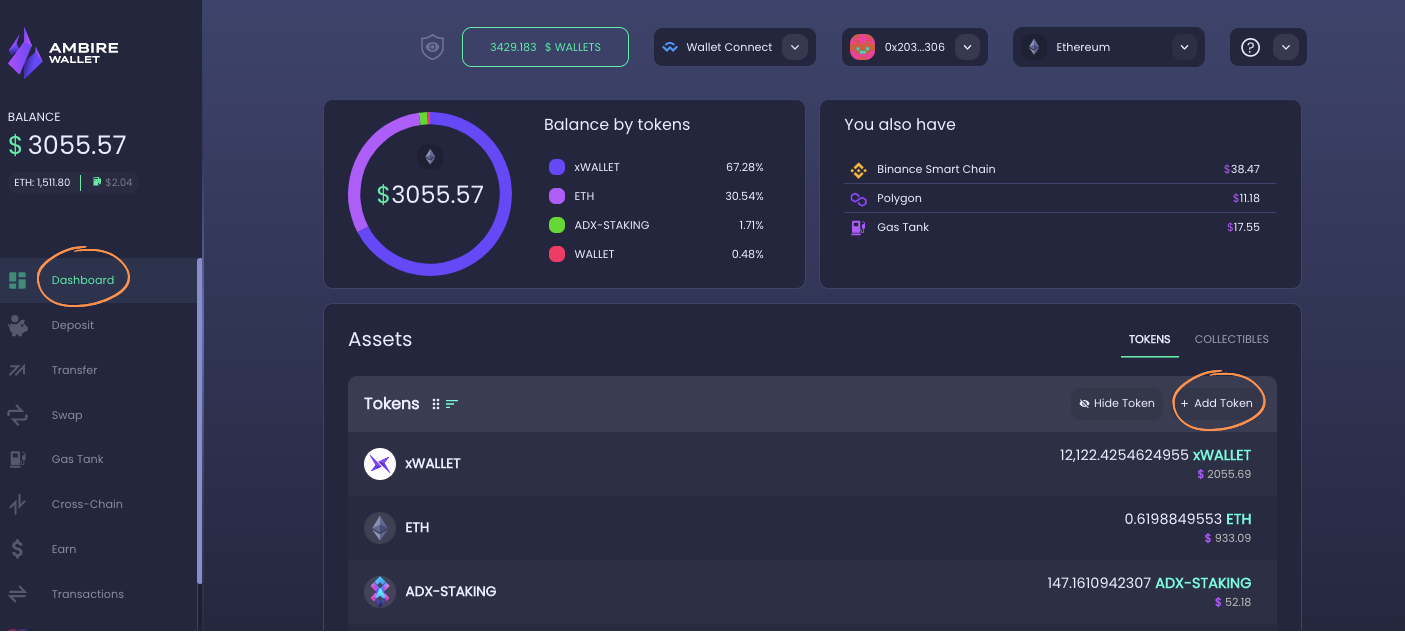
Task: Click the sidebar vertical scrollbar
Action: [x=200, y=420]
